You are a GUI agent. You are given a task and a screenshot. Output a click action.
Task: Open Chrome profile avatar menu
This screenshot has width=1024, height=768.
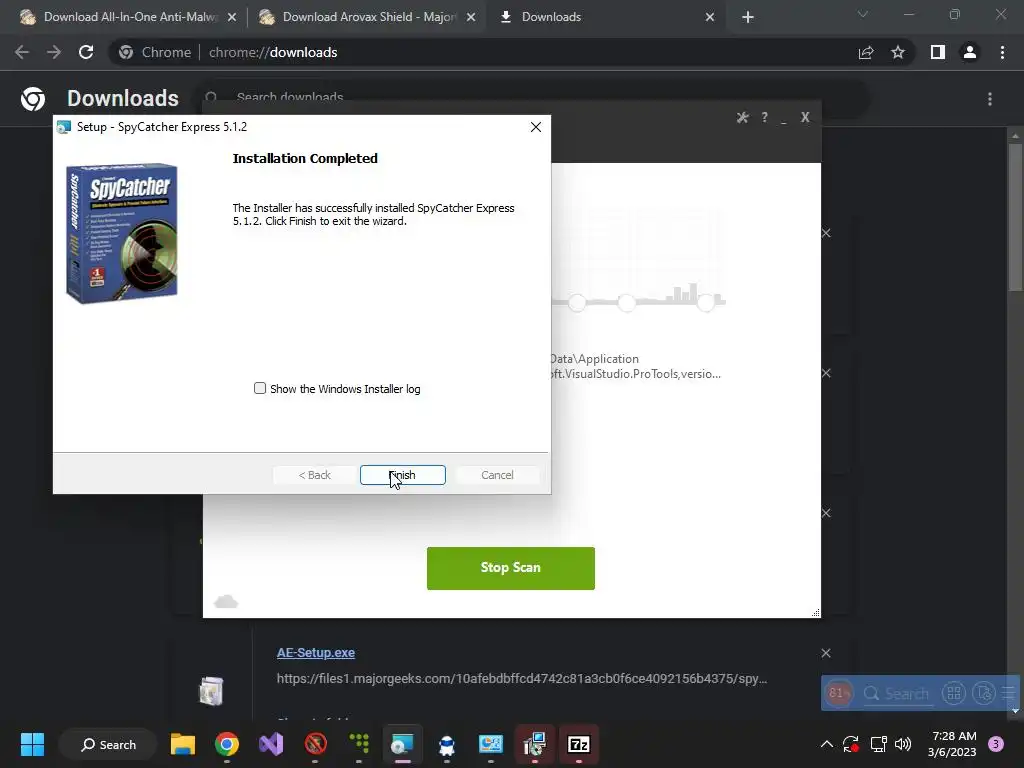[970, 52]
